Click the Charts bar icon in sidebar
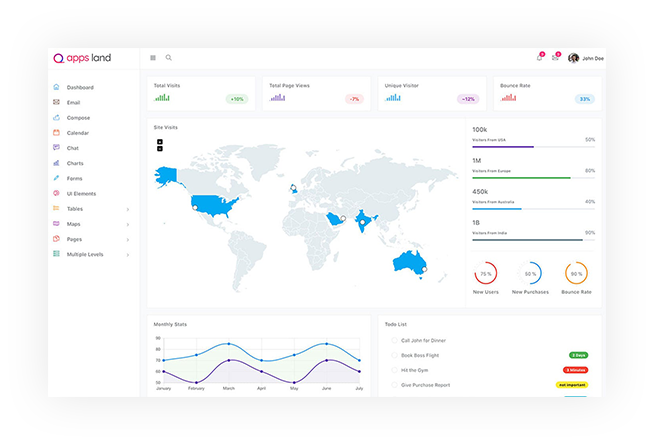This screenshot has width=655, height=446. pos(57,163)
